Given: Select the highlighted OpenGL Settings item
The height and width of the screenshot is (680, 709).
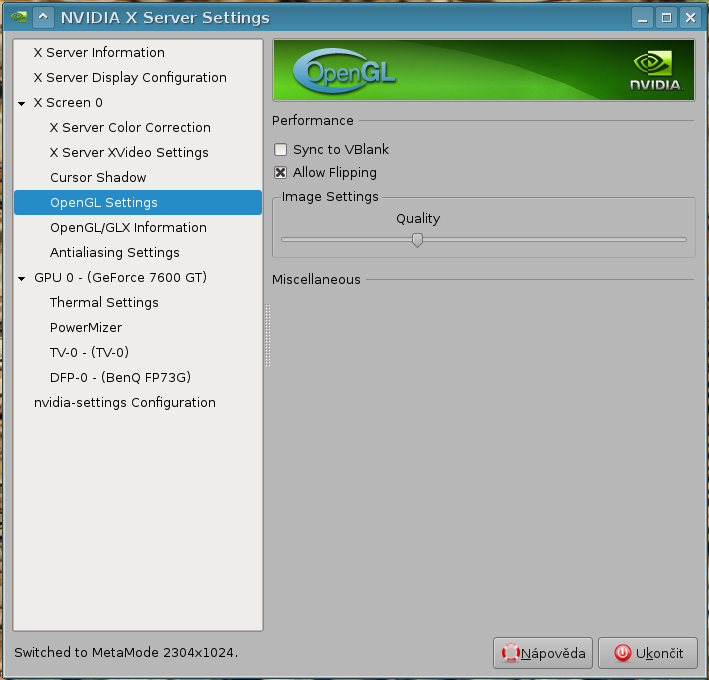Looking at the screenshot, I should coord(138,203).
